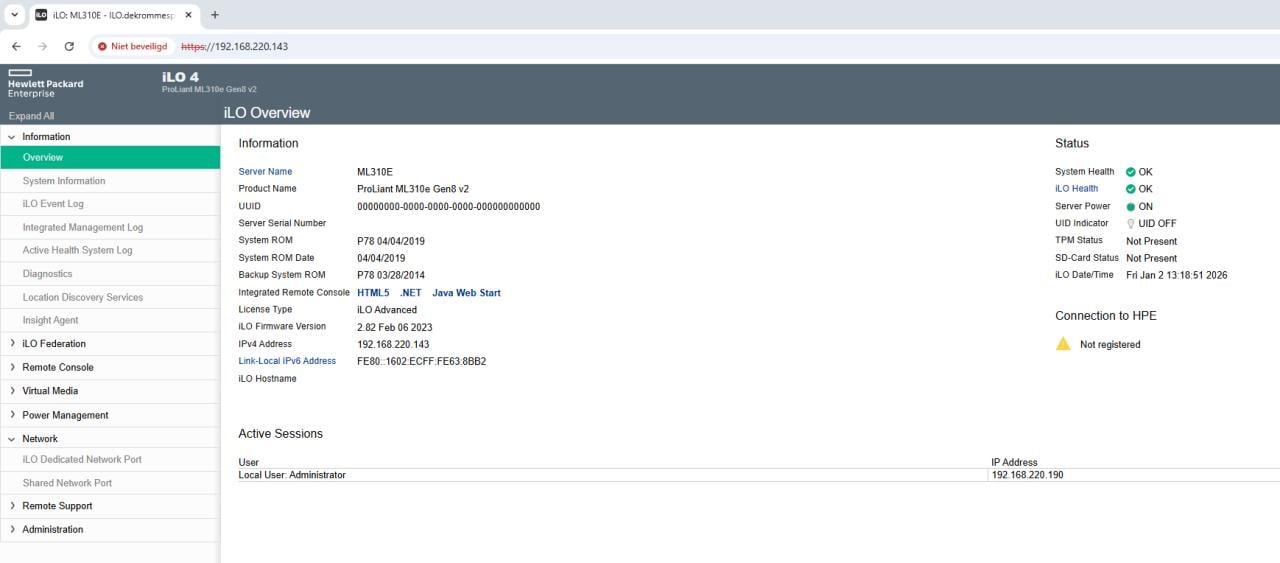1280x563 pixels.
Task: Launch Java Web Start console
Action: tap(466, 293)
